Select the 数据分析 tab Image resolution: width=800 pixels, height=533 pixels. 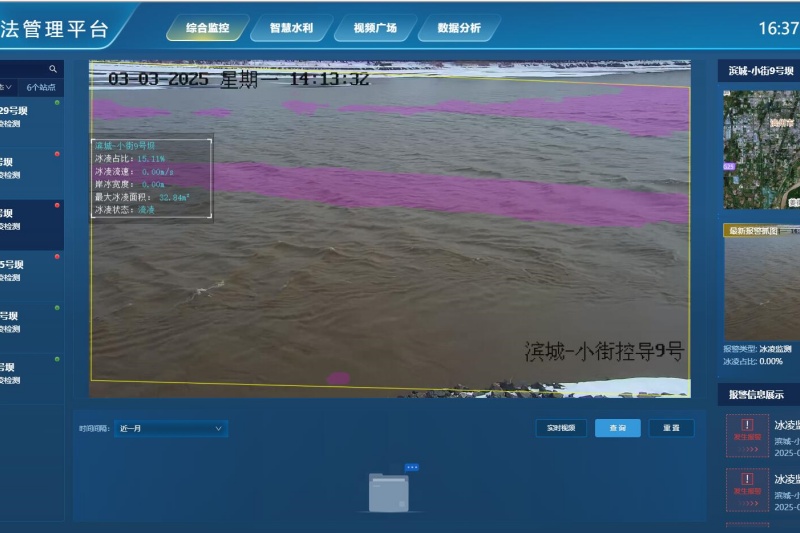(459, 28)
